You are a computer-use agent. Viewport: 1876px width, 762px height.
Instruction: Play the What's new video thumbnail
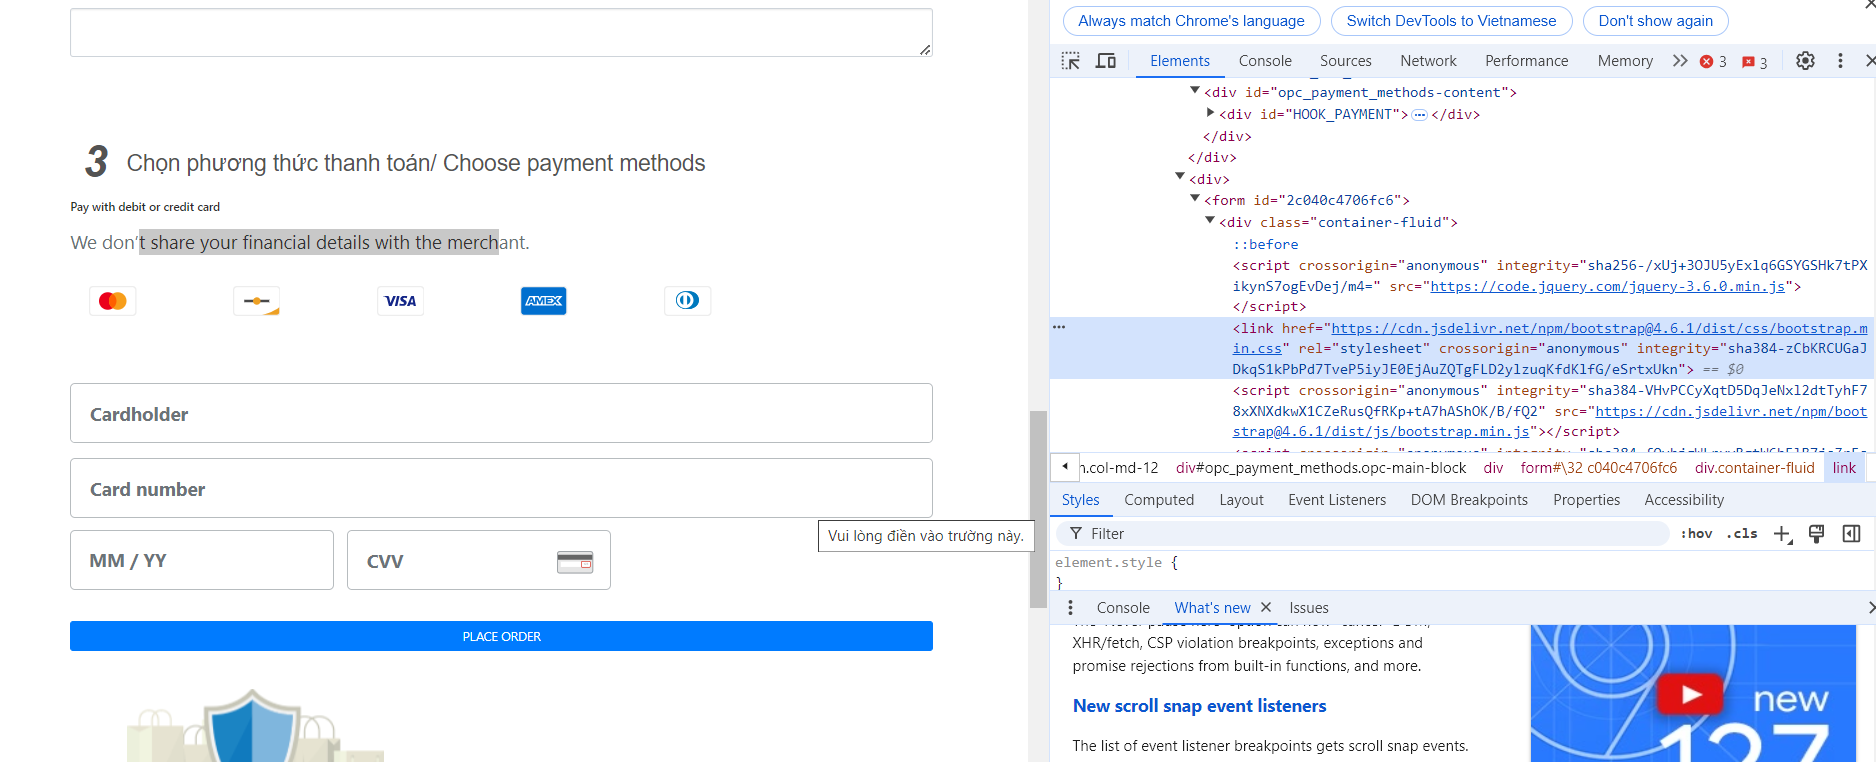1690,694
